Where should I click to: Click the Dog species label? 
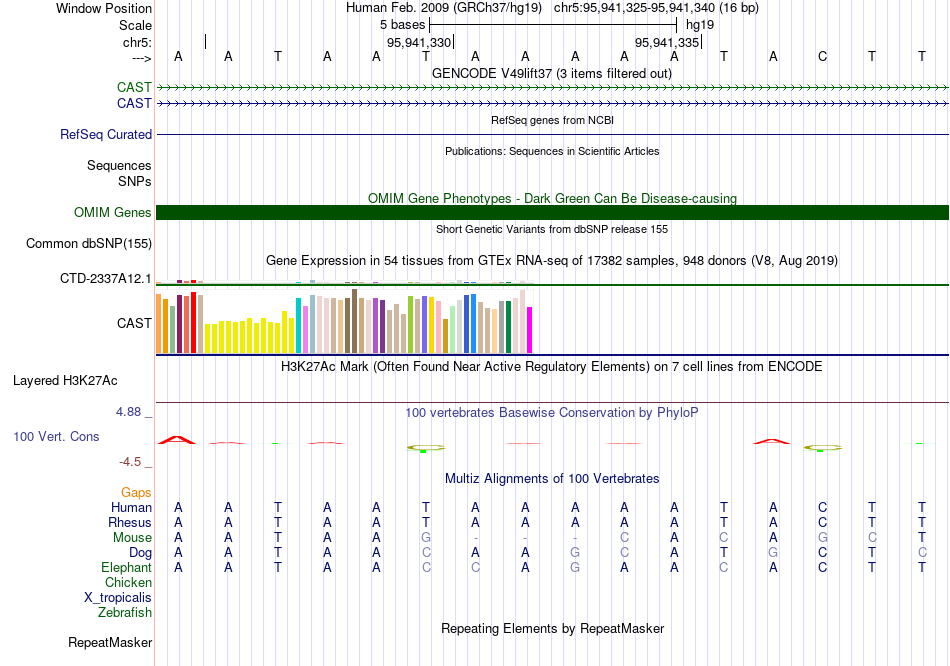click(140, 553)
